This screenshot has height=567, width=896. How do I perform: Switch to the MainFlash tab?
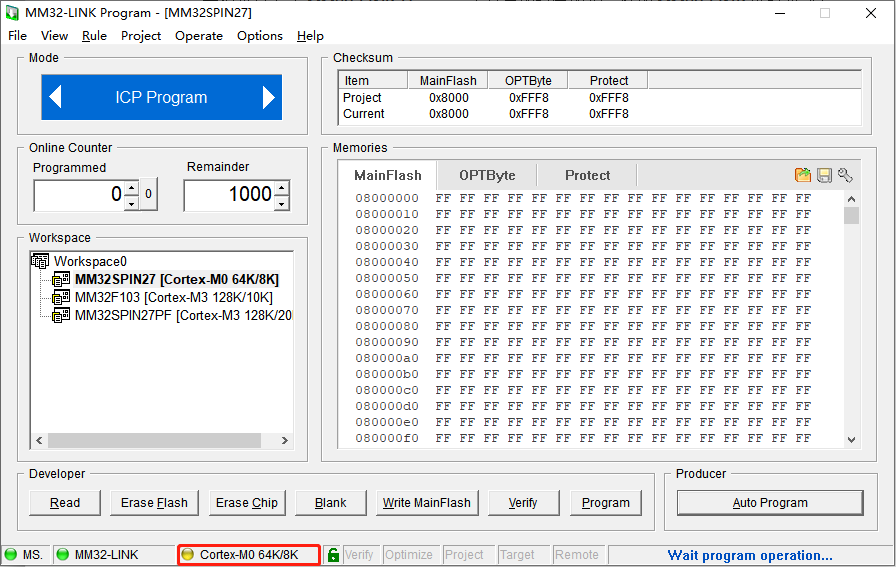(x=388, y=175)
